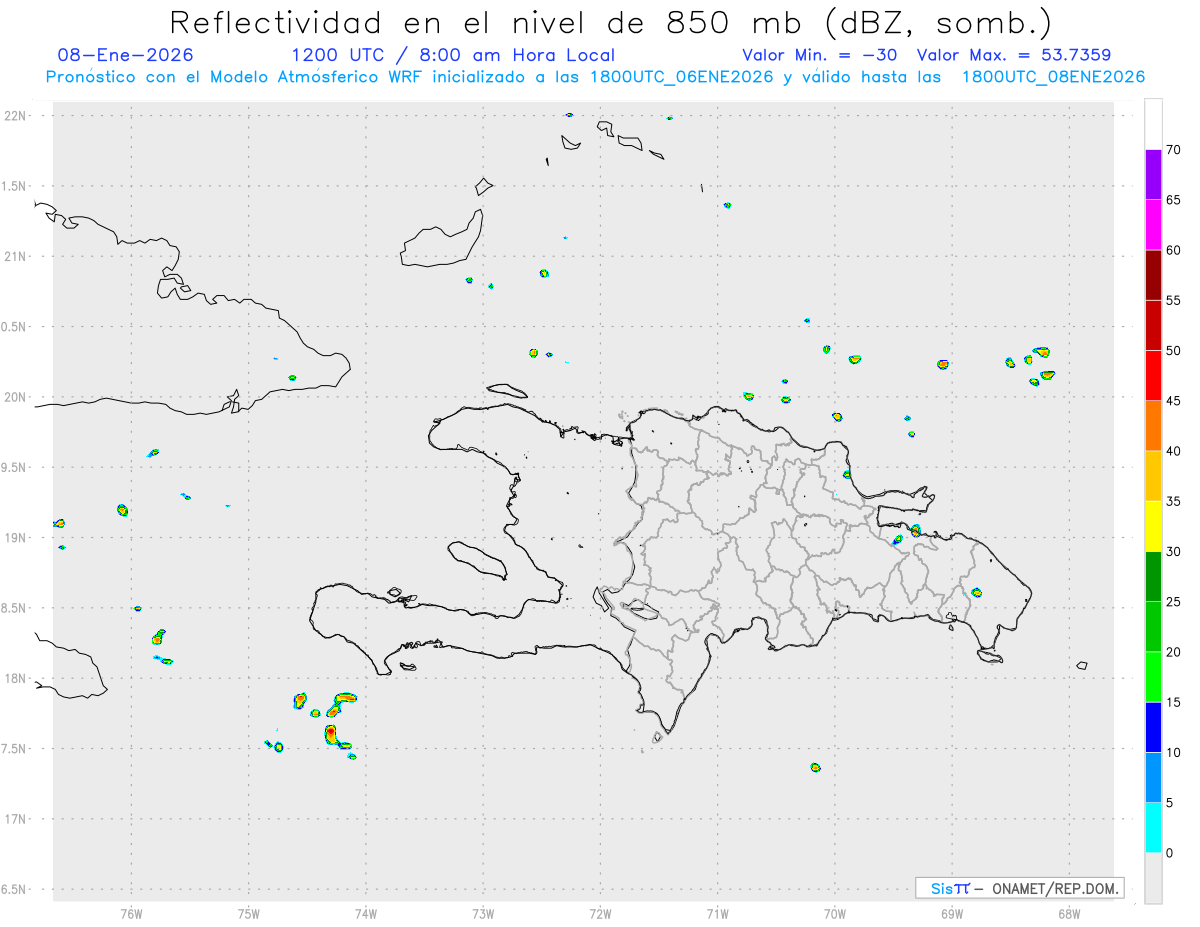
Task: Click the '70' colorbar scale value
Action: pos(1173,150)
